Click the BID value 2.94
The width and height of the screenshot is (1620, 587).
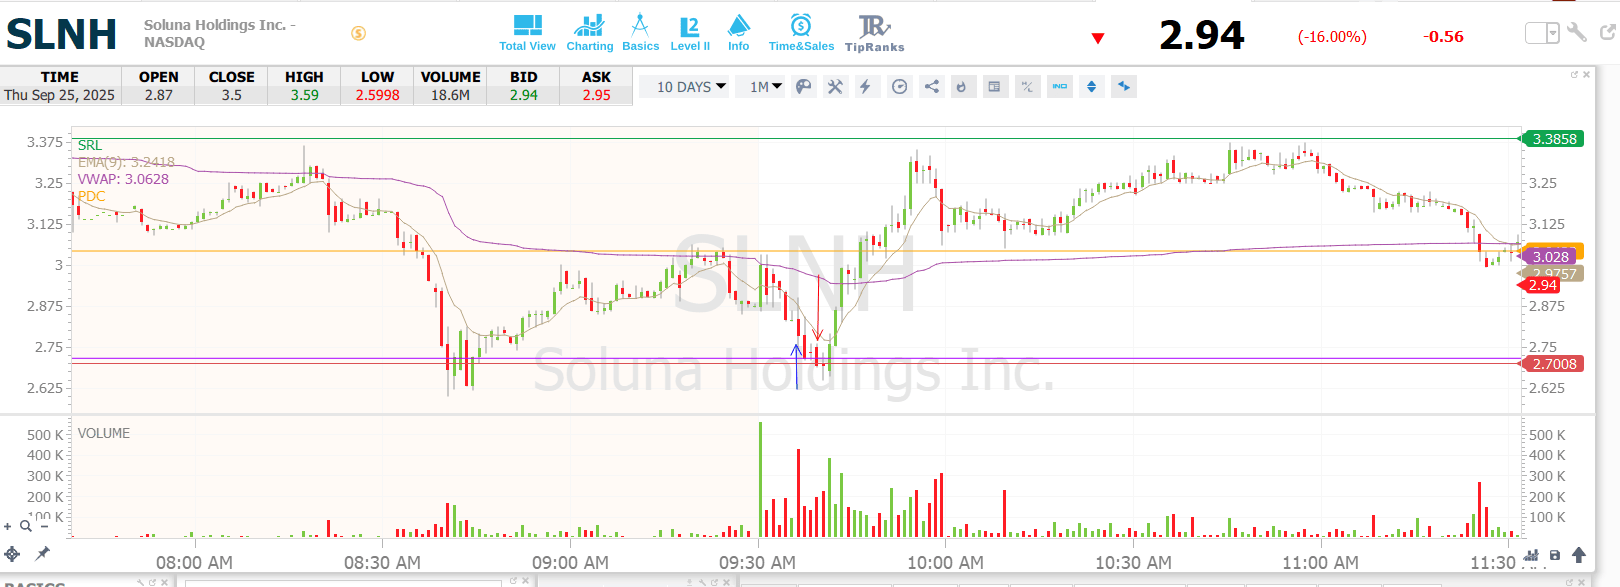pos(524,95)
